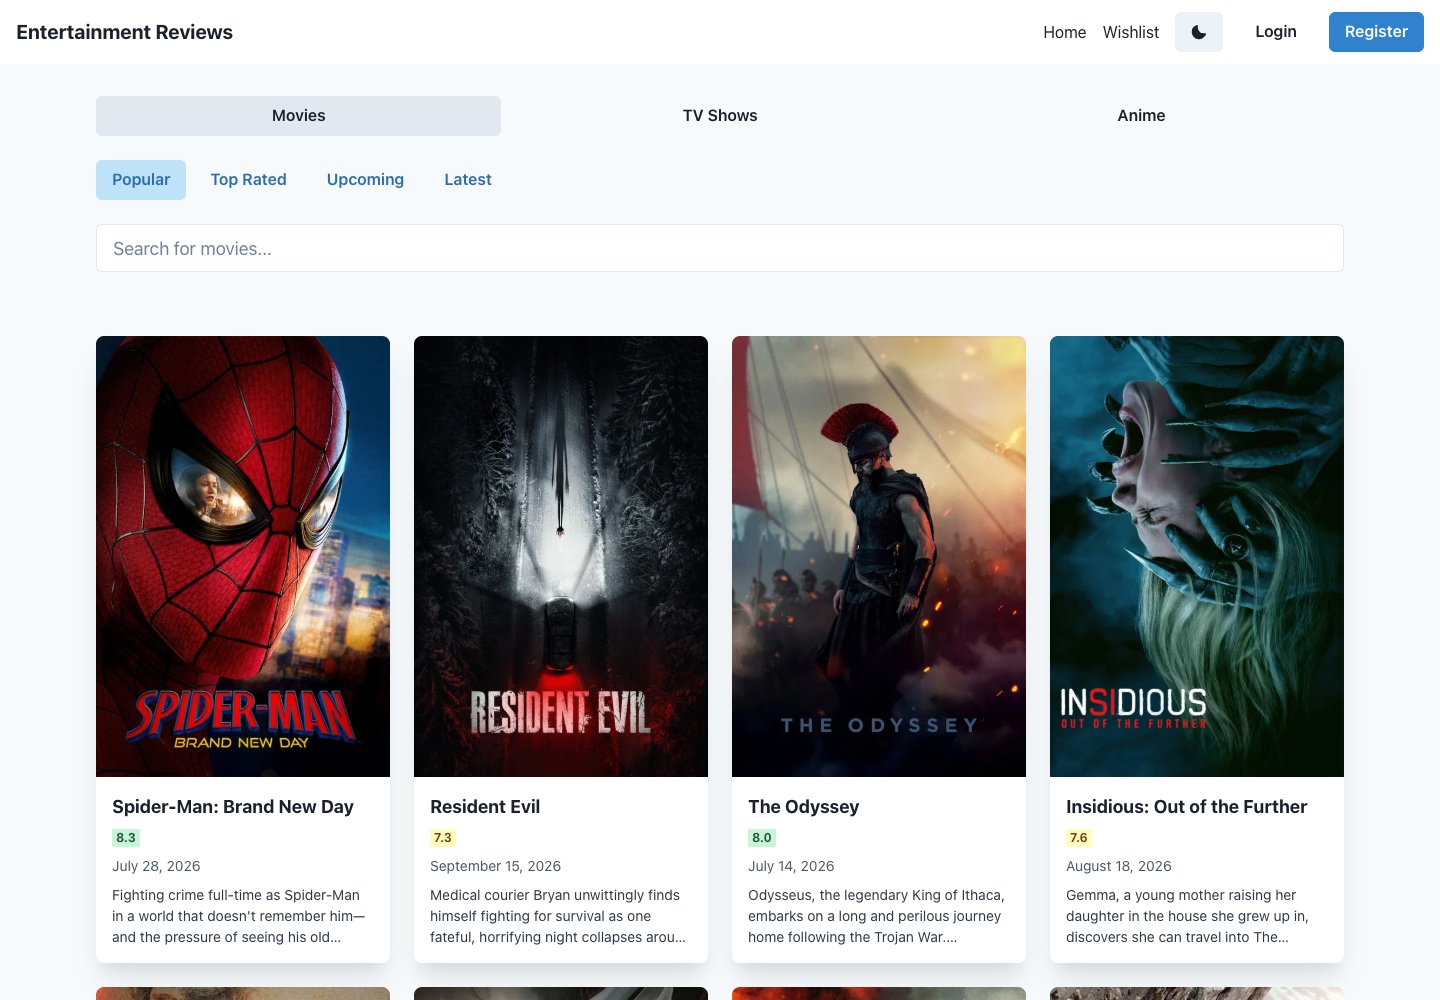Viewport: 1440px width, 1000px height.
Task: Switch to the Movies tab
Action: (298, 116)
